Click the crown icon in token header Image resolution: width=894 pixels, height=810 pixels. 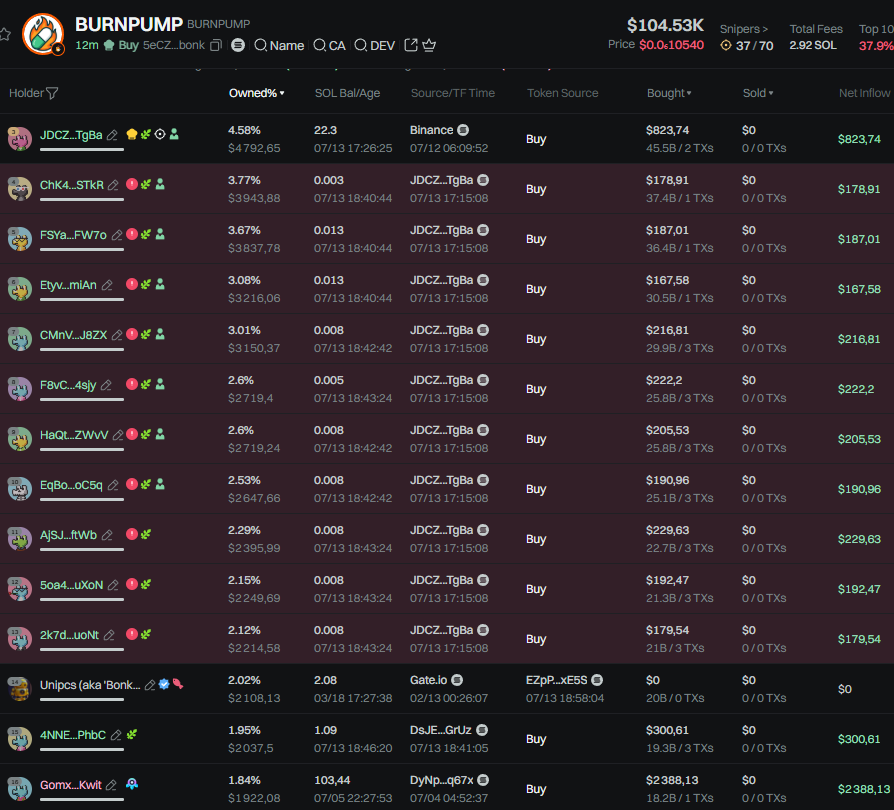(429, 45)
